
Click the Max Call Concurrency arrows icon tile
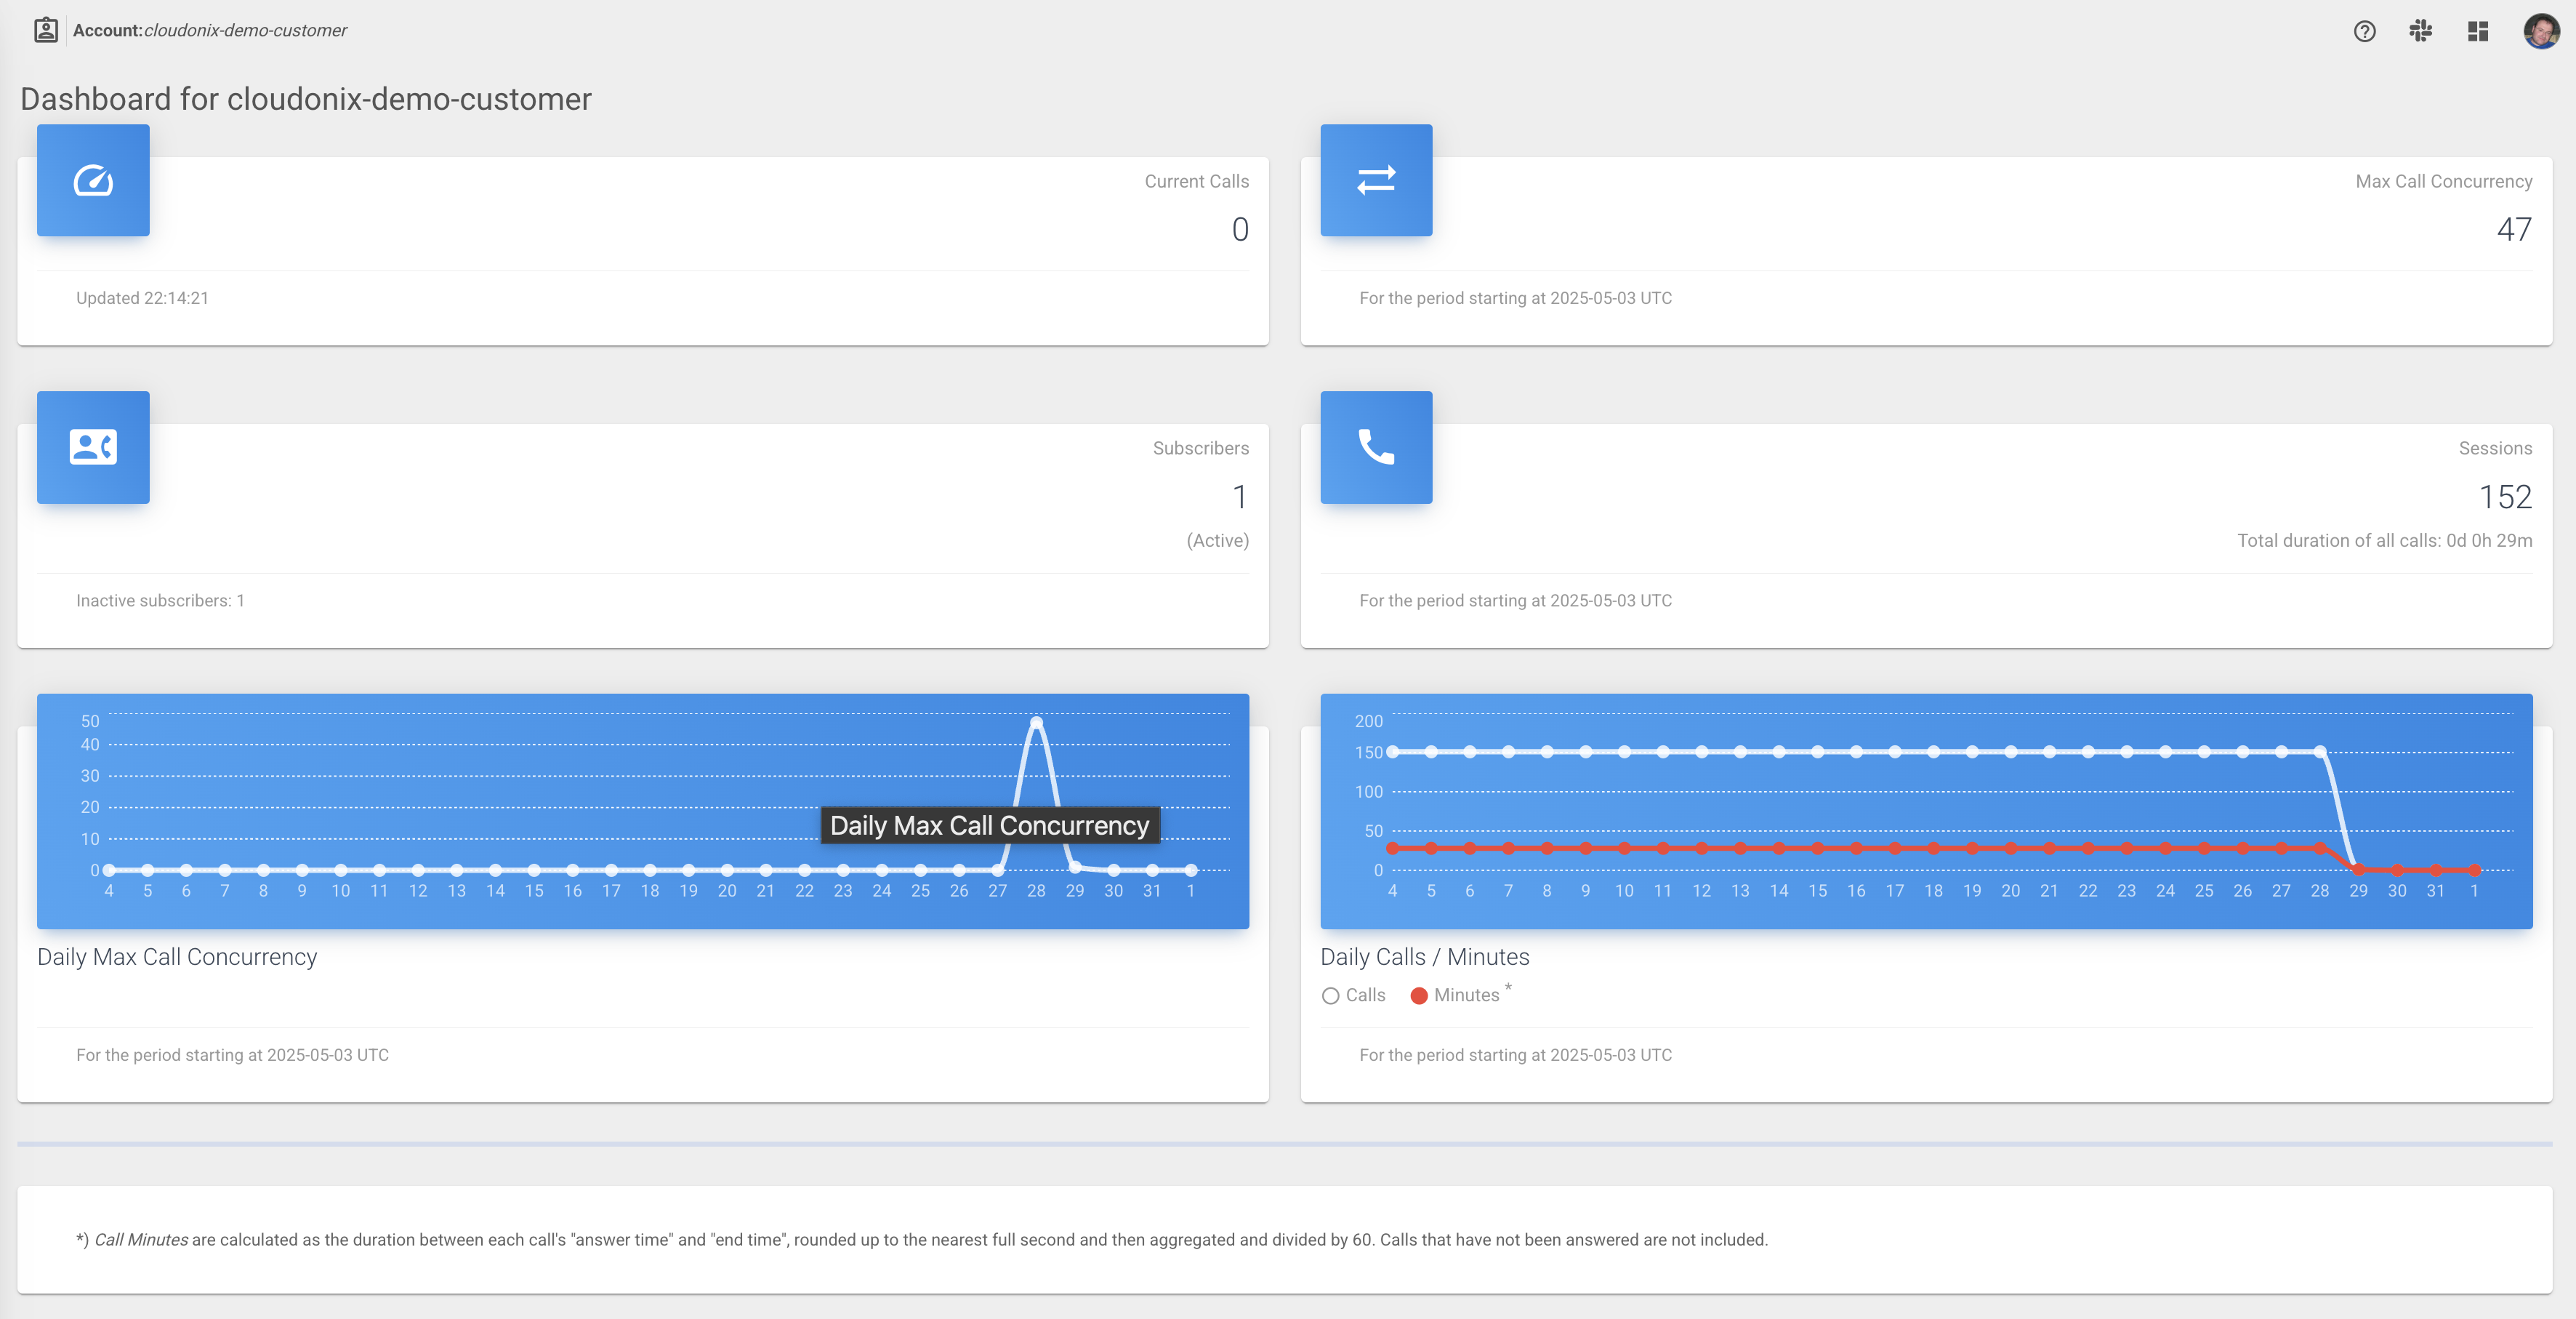[x=1376, y=180]
